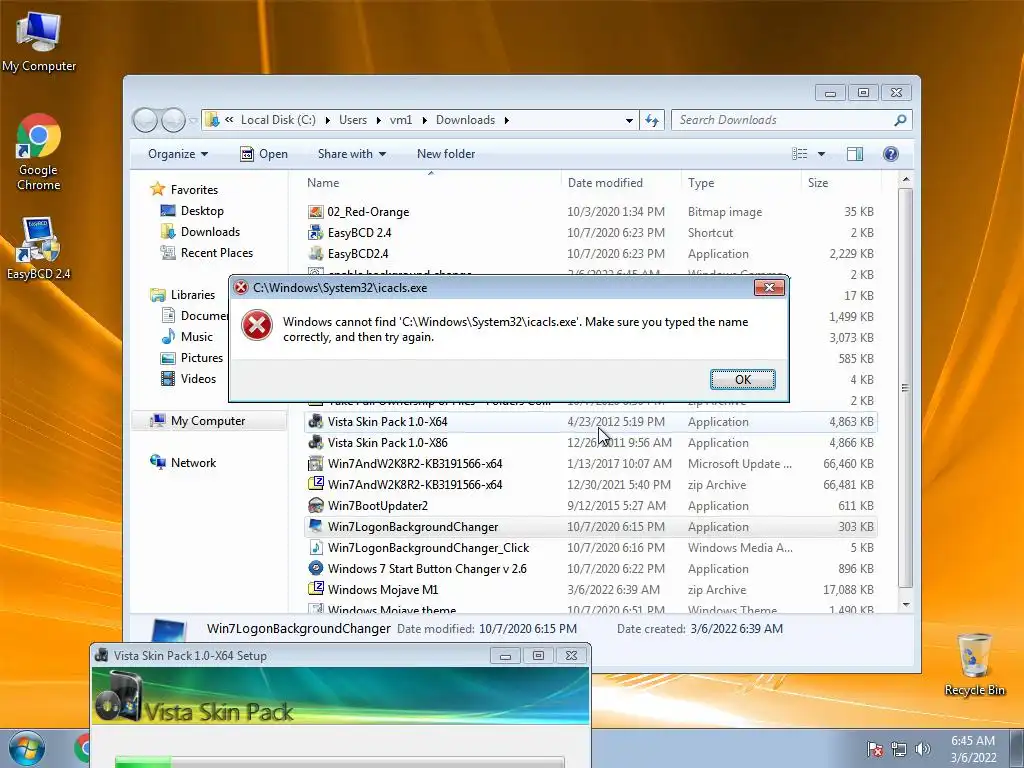Open the volume speaker tray icon
Image resolution: width=1024 pixels, height=768 pixels.
(923, 749)
